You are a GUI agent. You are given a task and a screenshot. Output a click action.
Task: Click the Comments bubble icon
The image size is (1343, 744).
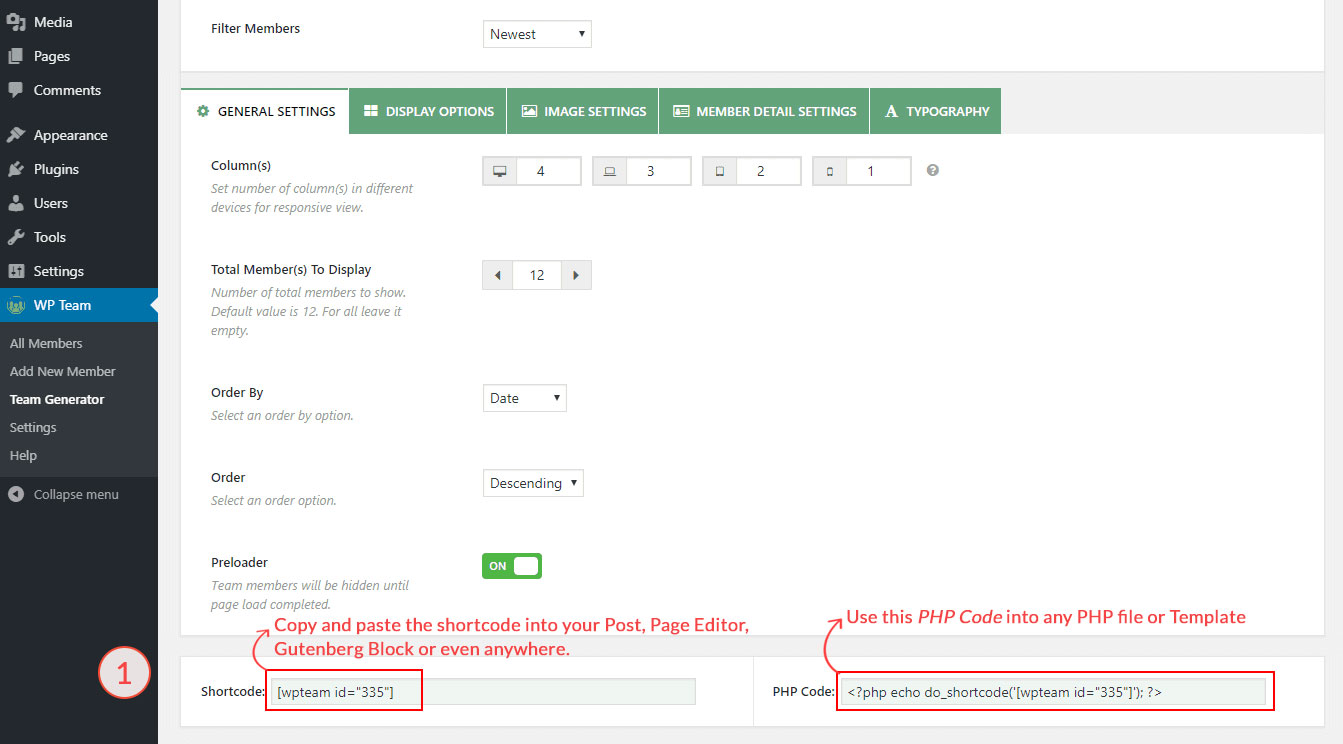pyautogui.click(x=16, y=90)
